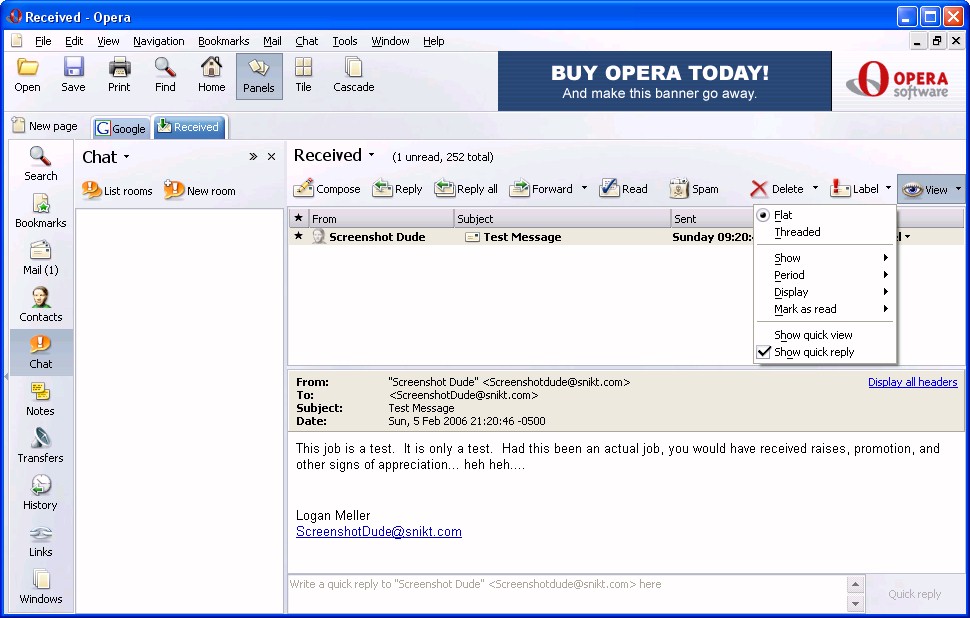The width and height of the screenshot is (970, 618).
Task: Open the Bookmarks sidebar panel
Action: coord(40,210)
